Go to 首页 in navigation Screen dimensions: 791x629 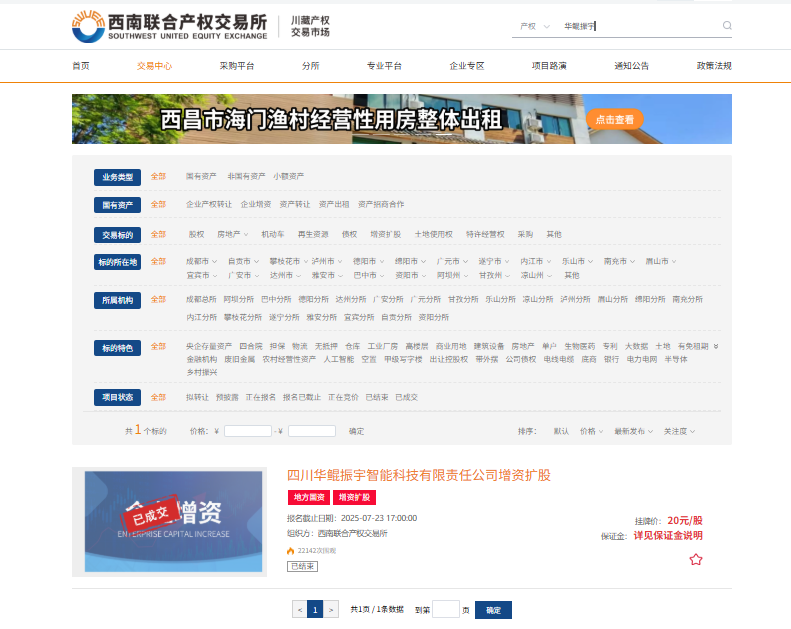tap(81, 66)
